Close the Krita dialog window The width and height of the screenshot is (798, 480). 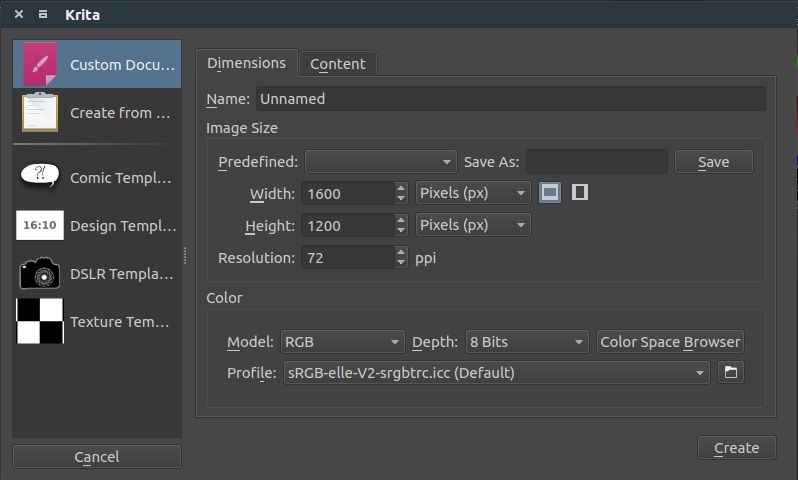(19, 14)
